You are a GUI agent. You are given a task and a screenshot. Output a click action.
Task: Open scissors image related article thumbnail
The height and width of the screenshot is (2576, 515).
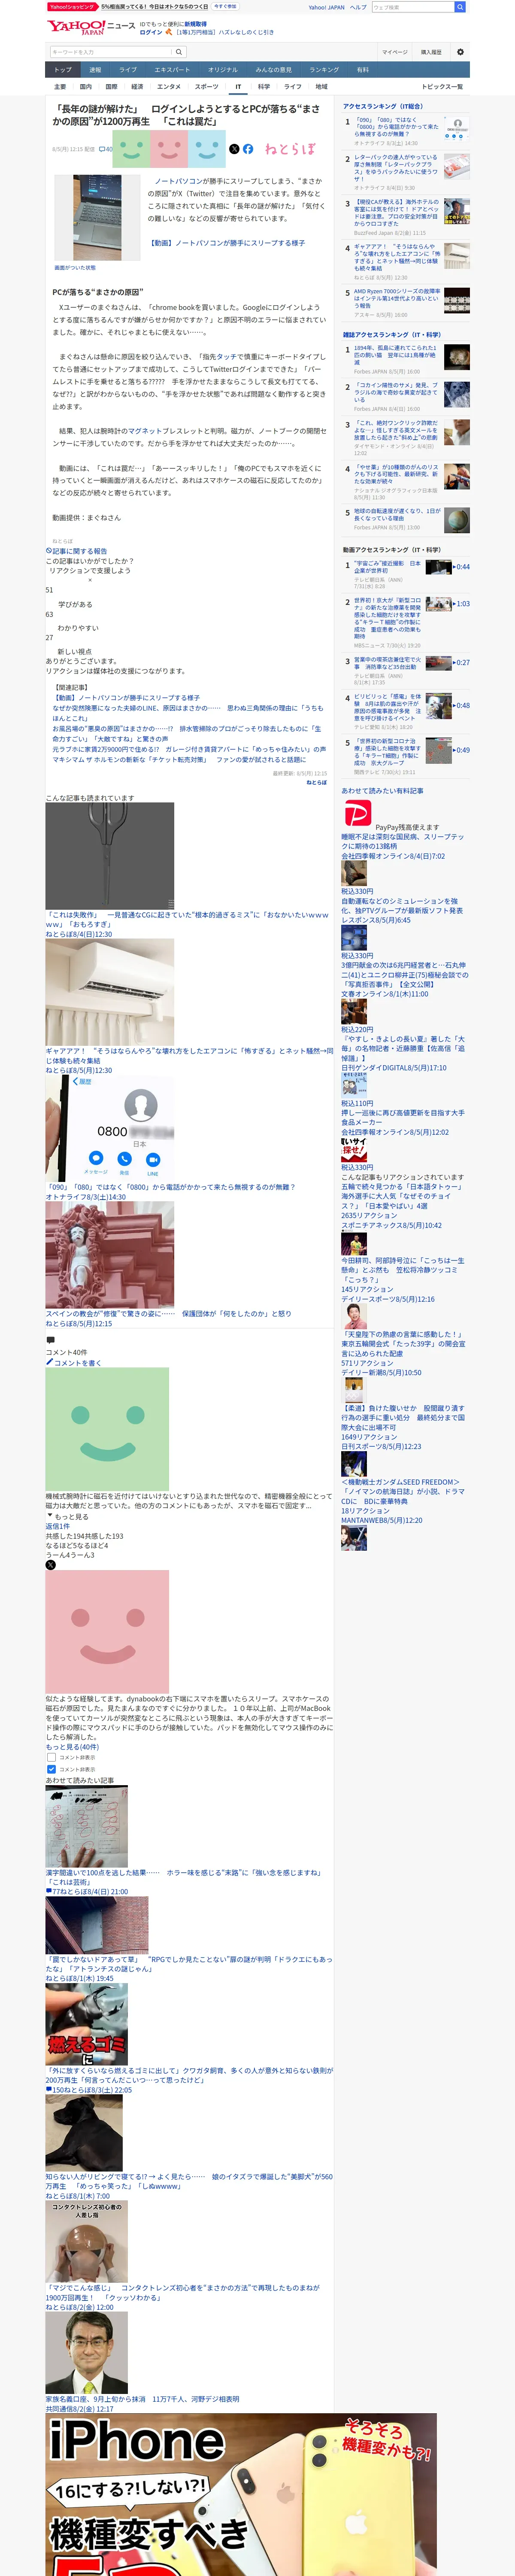point(109,856)
